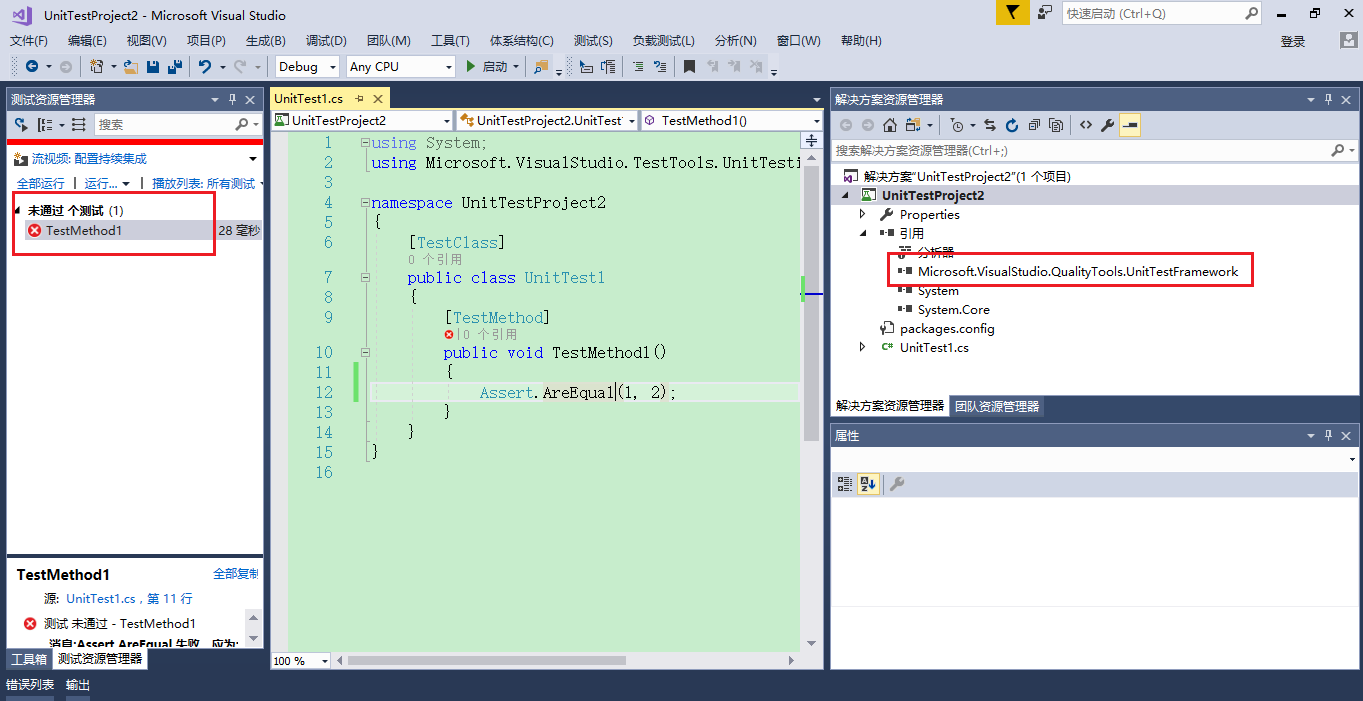Click the 运行... link in Test Explorer
Screen dimensions: 1363x701
click(x=101, y=184)
